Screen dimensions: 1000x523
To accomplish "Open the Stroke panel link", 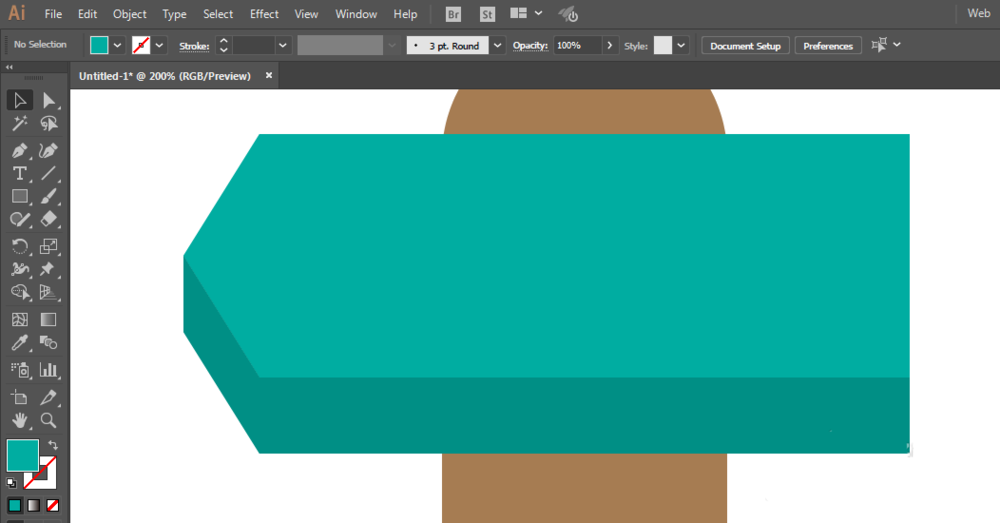I will (x=194, y=46).
